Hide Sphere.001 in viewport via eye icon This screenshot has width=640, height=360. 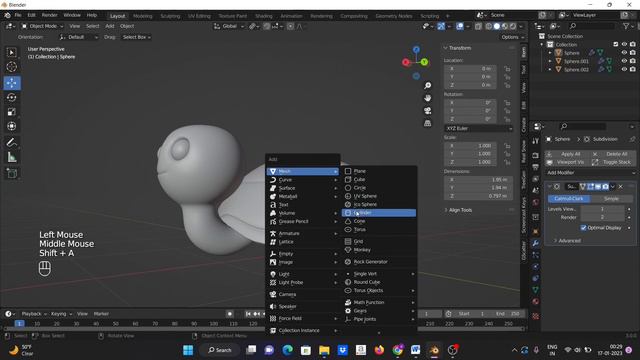click(x=624, y=61)
